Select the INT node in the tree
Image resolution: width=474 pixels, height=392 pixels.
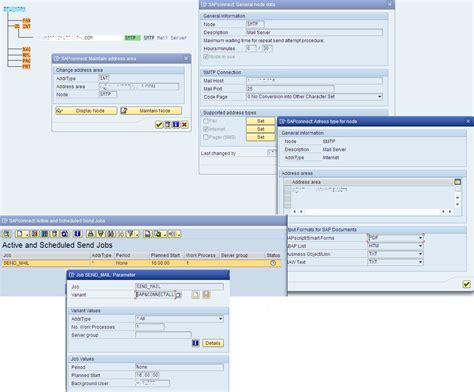pos(26,26)
